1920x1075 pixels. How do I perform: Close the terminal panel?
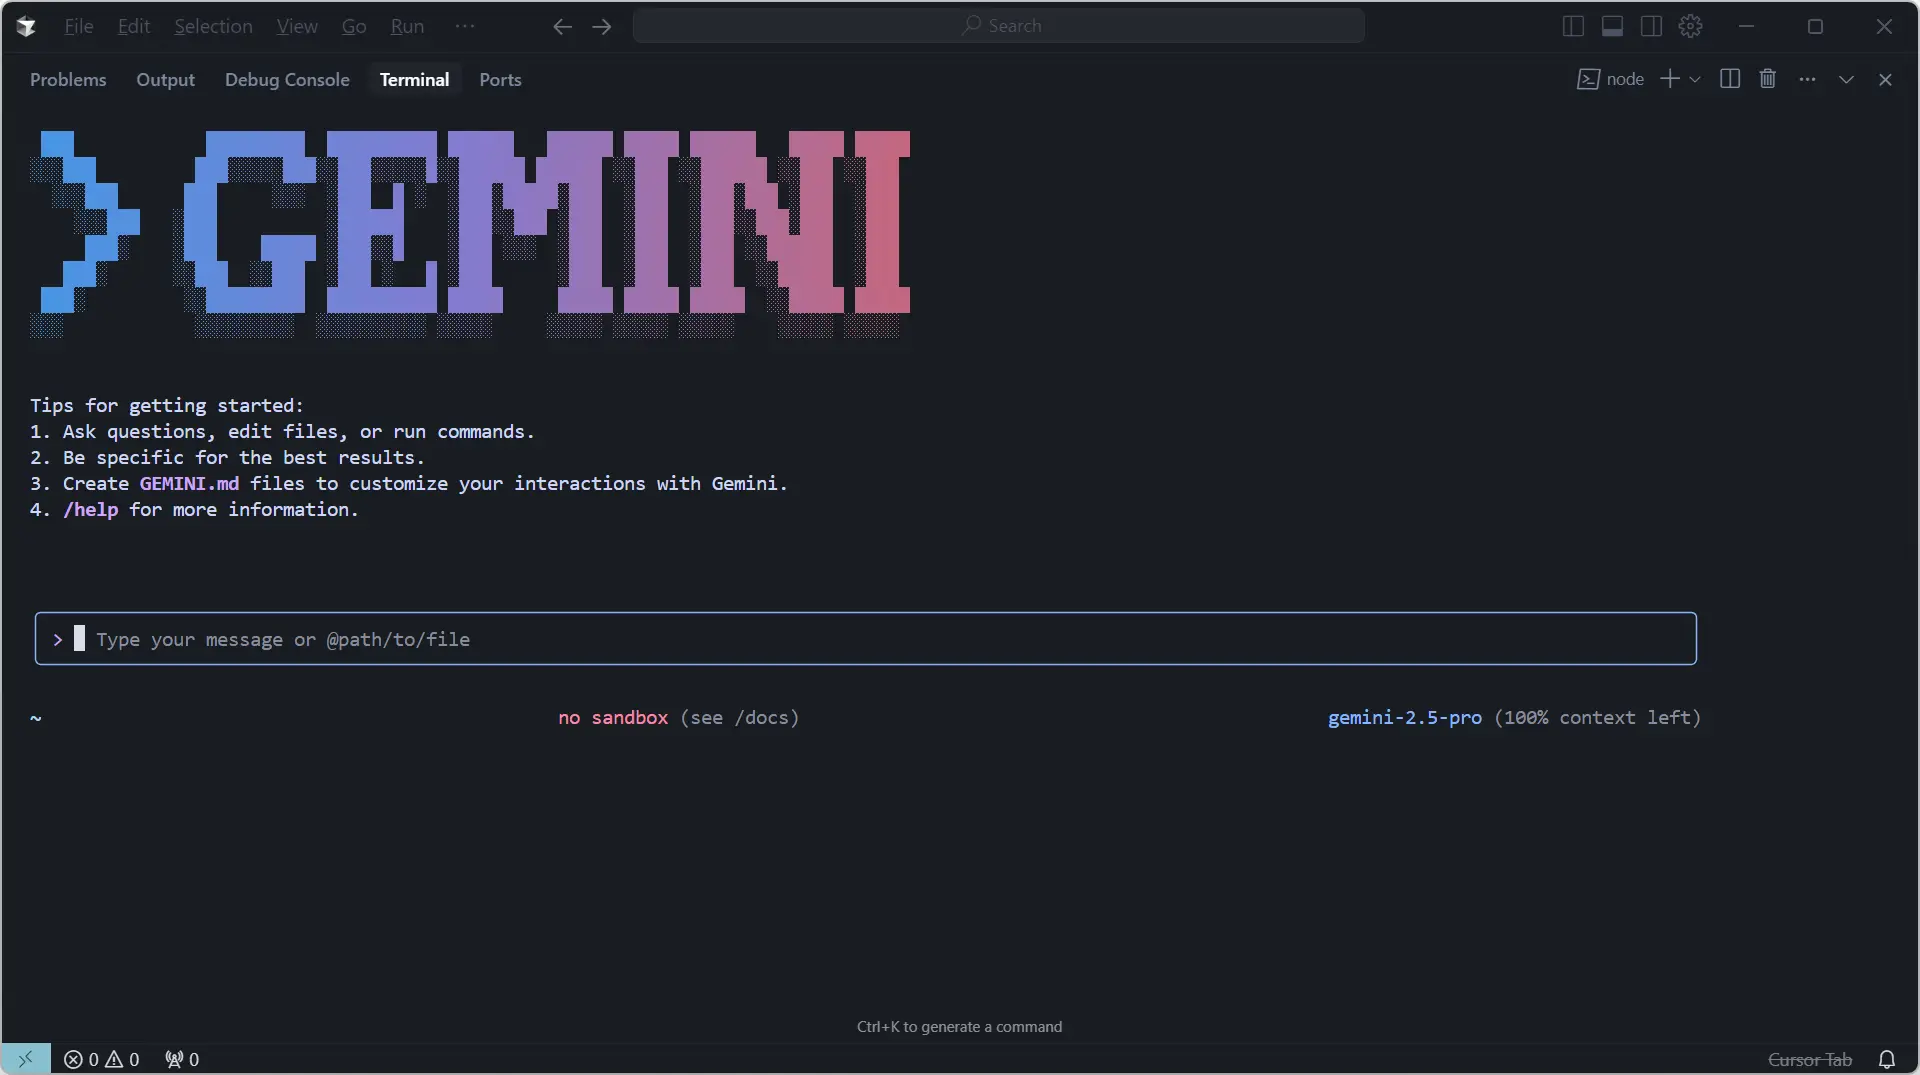tap(1885, 80)
